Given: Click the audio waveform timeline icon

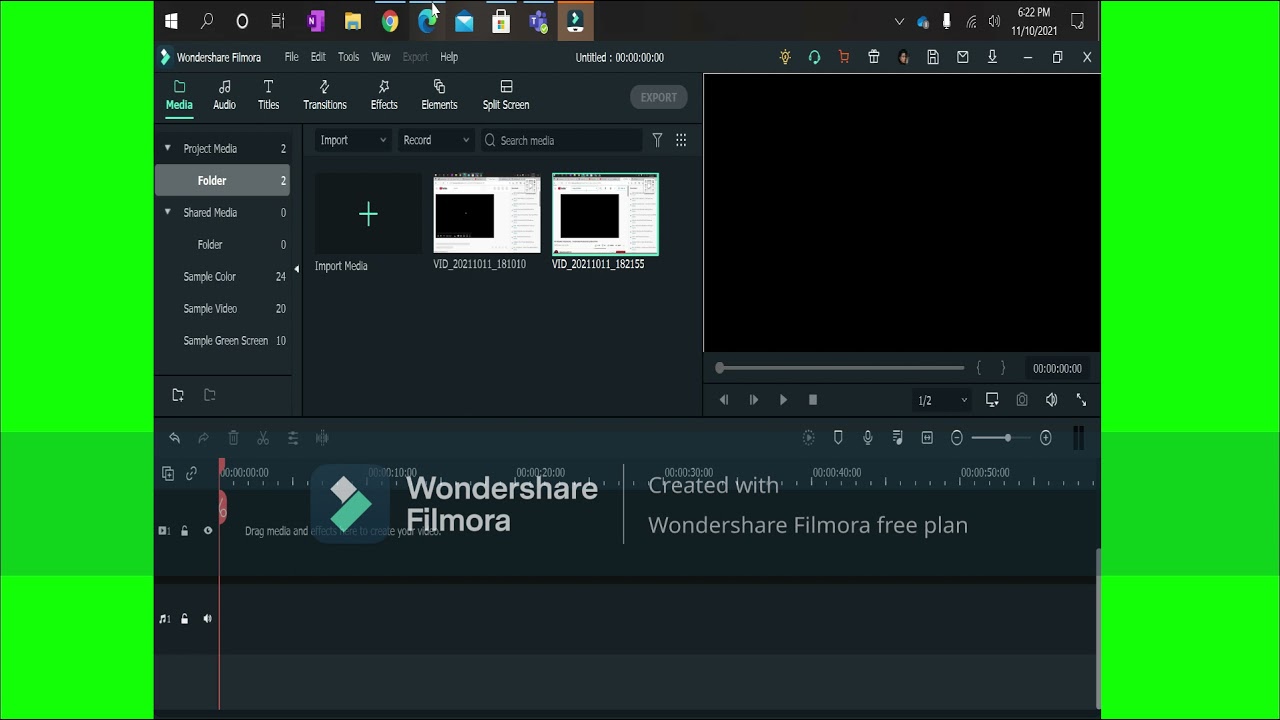Looking at the screenshot, I should [322, 438].
